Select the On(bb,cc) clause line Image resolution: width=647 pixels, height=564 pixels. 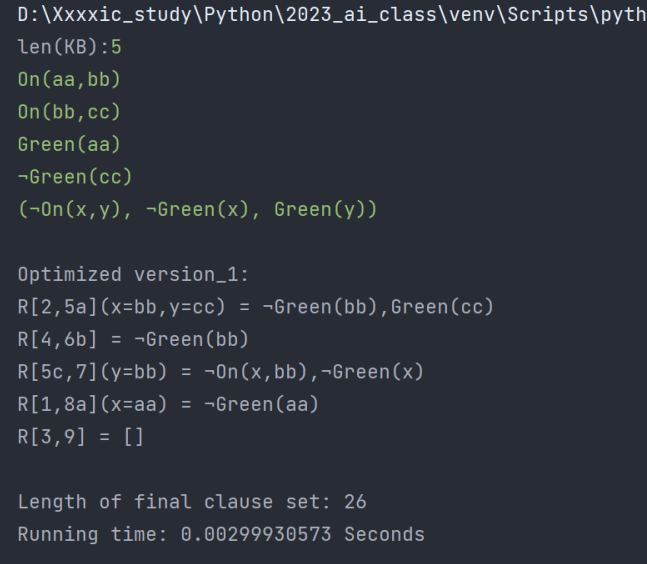(69, 112)
